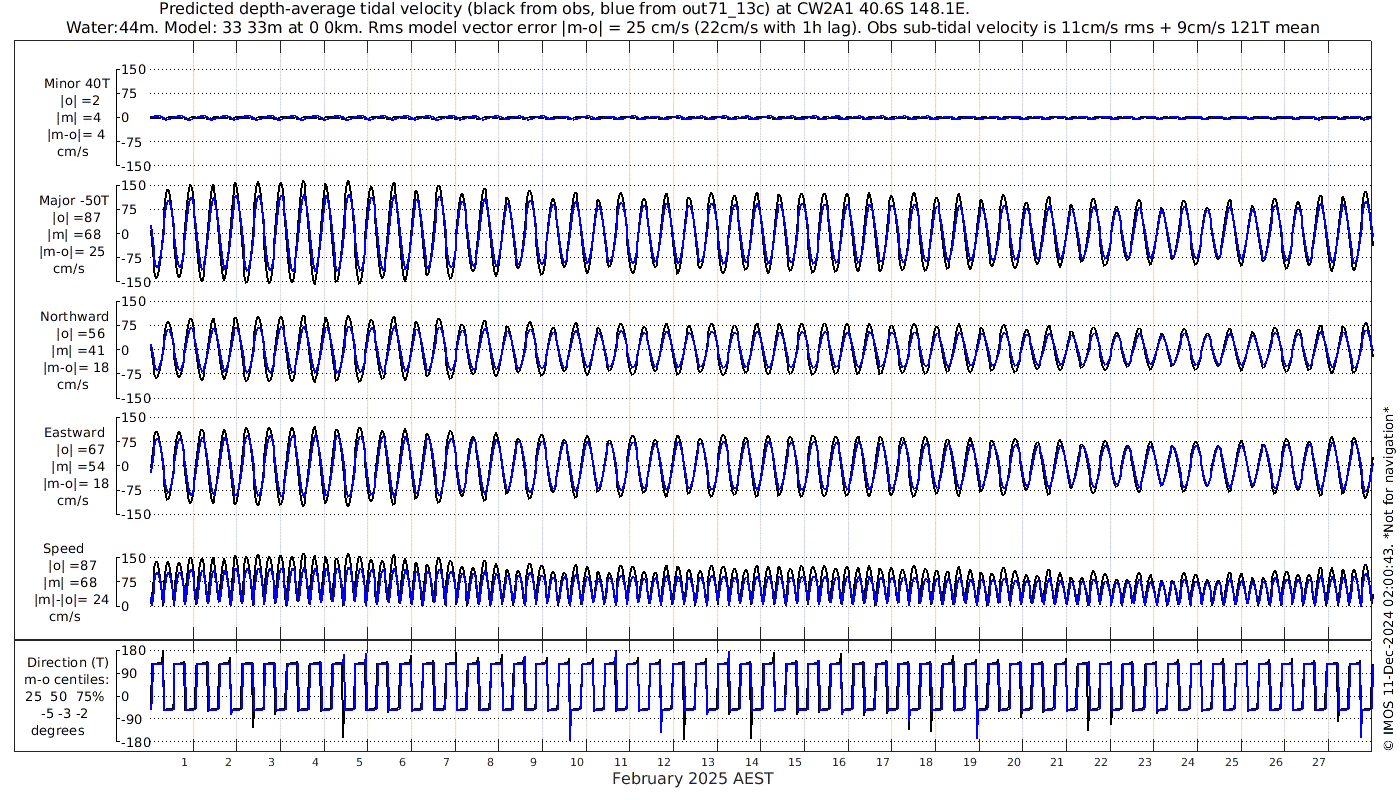Image resolution: width=1400 pixels, height=800 pixels.
Task: Click the '150' tick of the Minor panel axis
Action: tap(134, 69)
